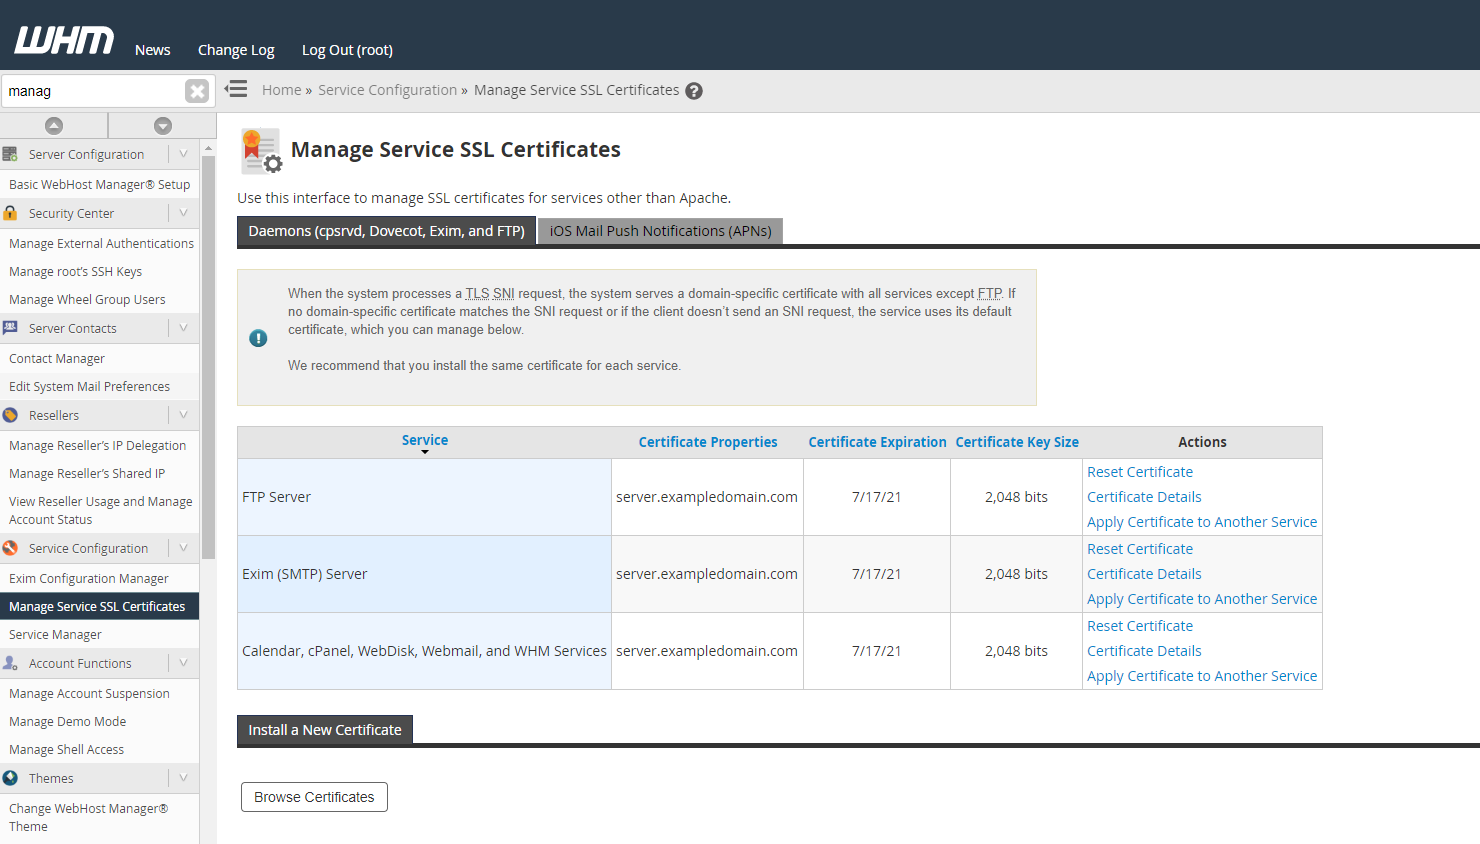
Task: Open Contact Manager in sidebar
Action: [57, 358]
